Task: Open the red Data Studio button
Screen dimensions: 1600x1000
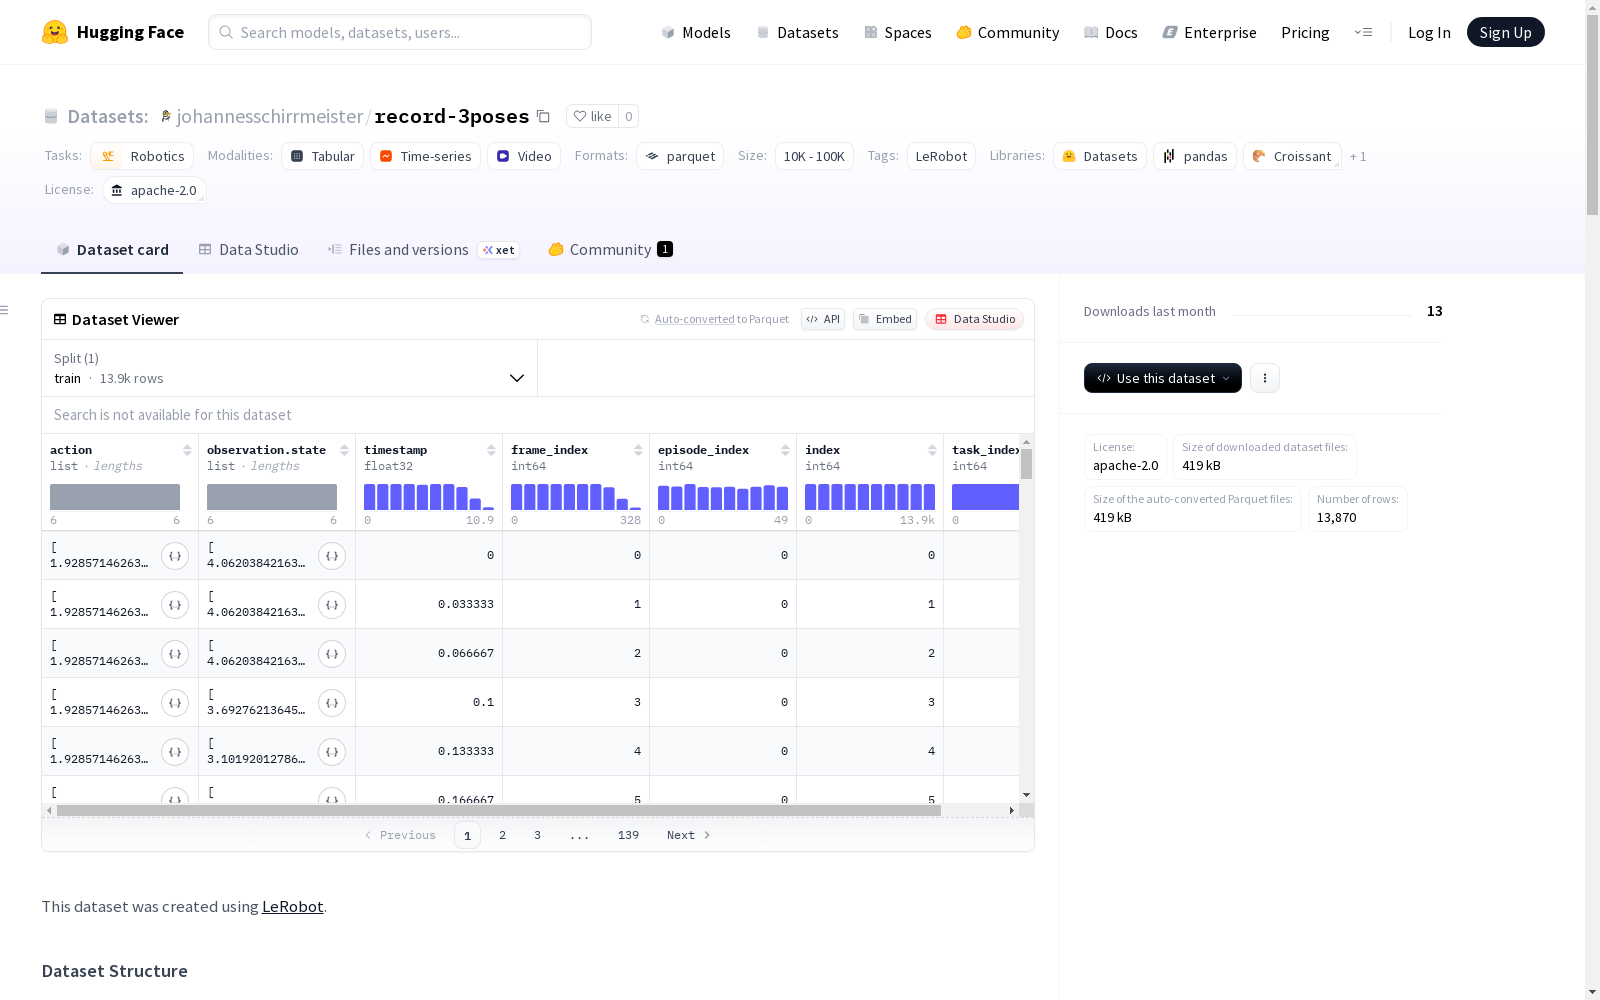Action: click(x=975, y=319)
